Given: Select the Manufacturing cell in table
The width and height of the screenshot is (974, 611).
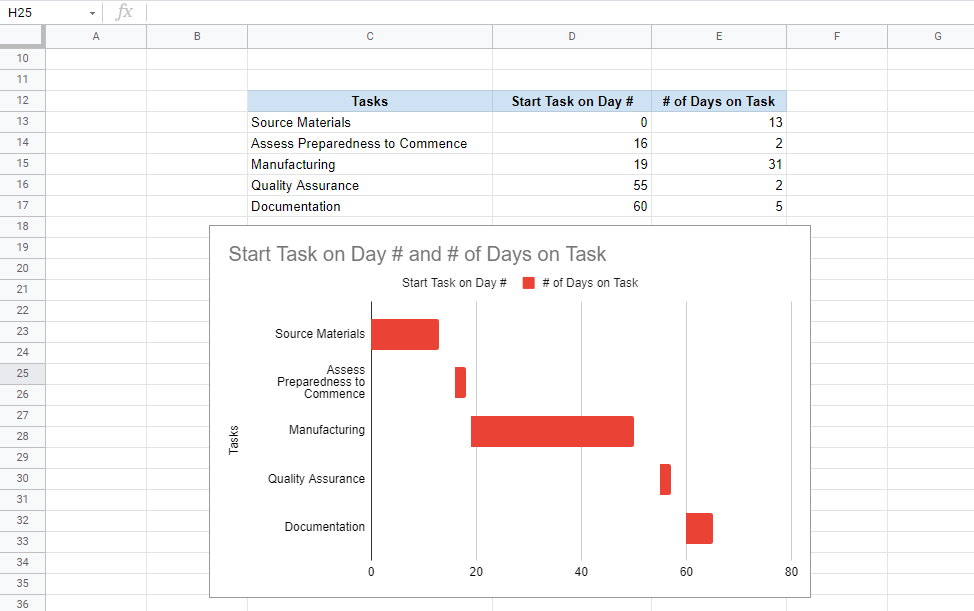Looking at the screenshot, I should coord(370,165).
